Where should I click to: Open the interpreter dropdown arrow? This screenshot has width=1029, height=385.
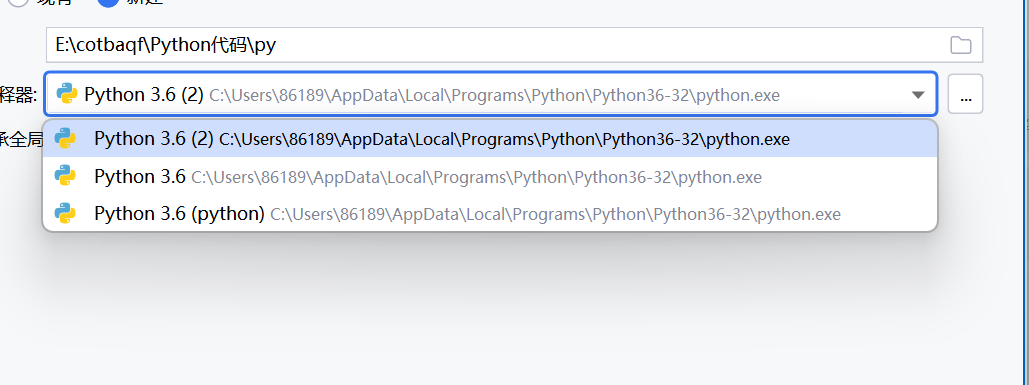pos(918,95)
